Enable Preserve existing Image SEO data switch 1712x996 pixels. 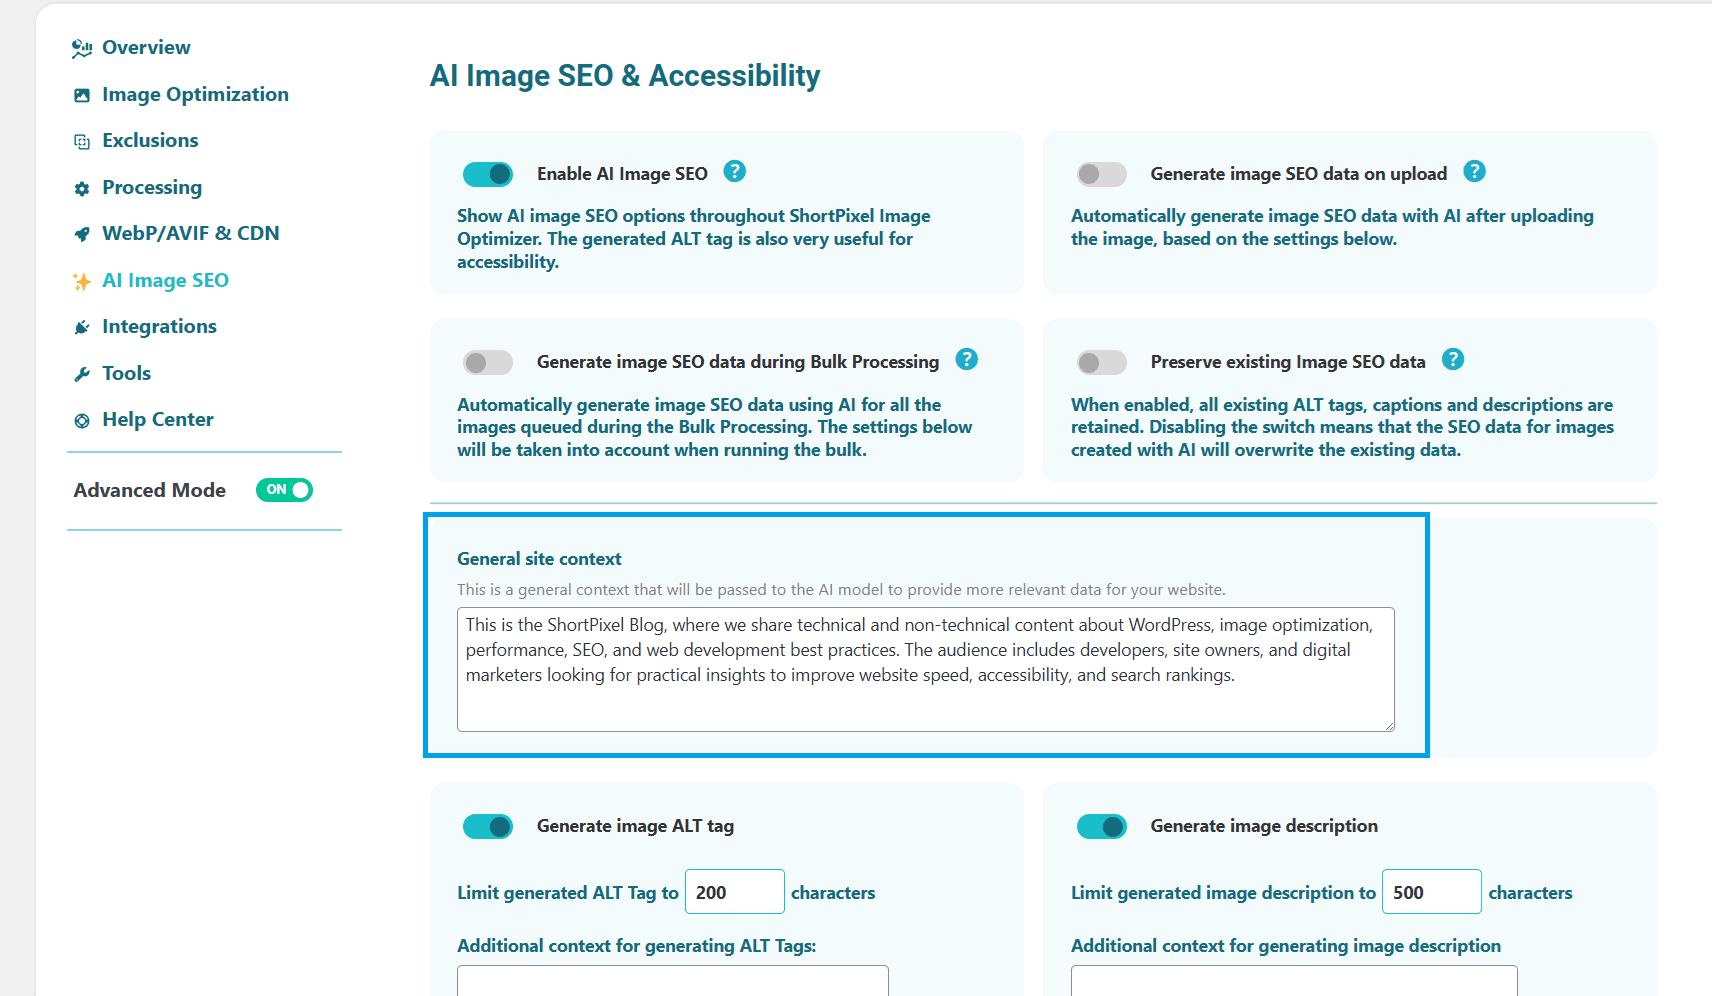pyautogui.click(x=1101, y=362)
